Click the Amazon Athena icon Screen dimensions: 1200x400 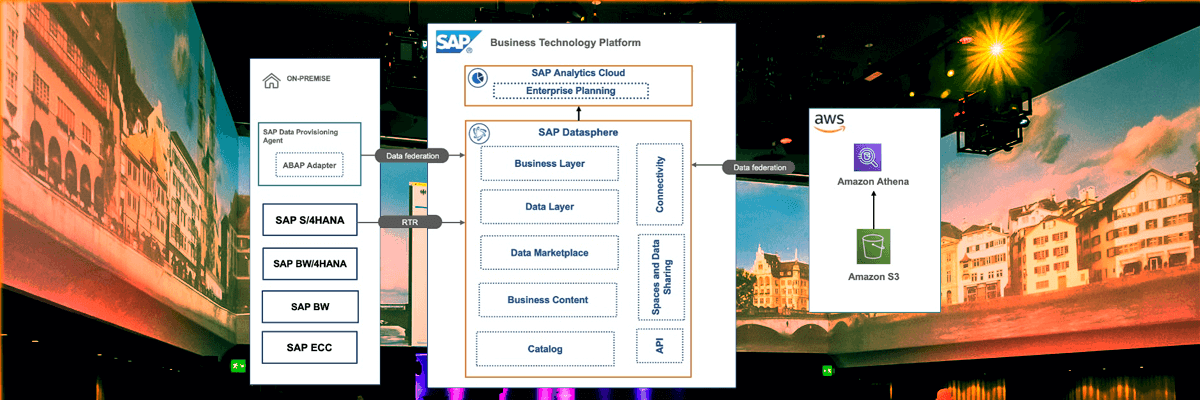click(x=868, y=158)
